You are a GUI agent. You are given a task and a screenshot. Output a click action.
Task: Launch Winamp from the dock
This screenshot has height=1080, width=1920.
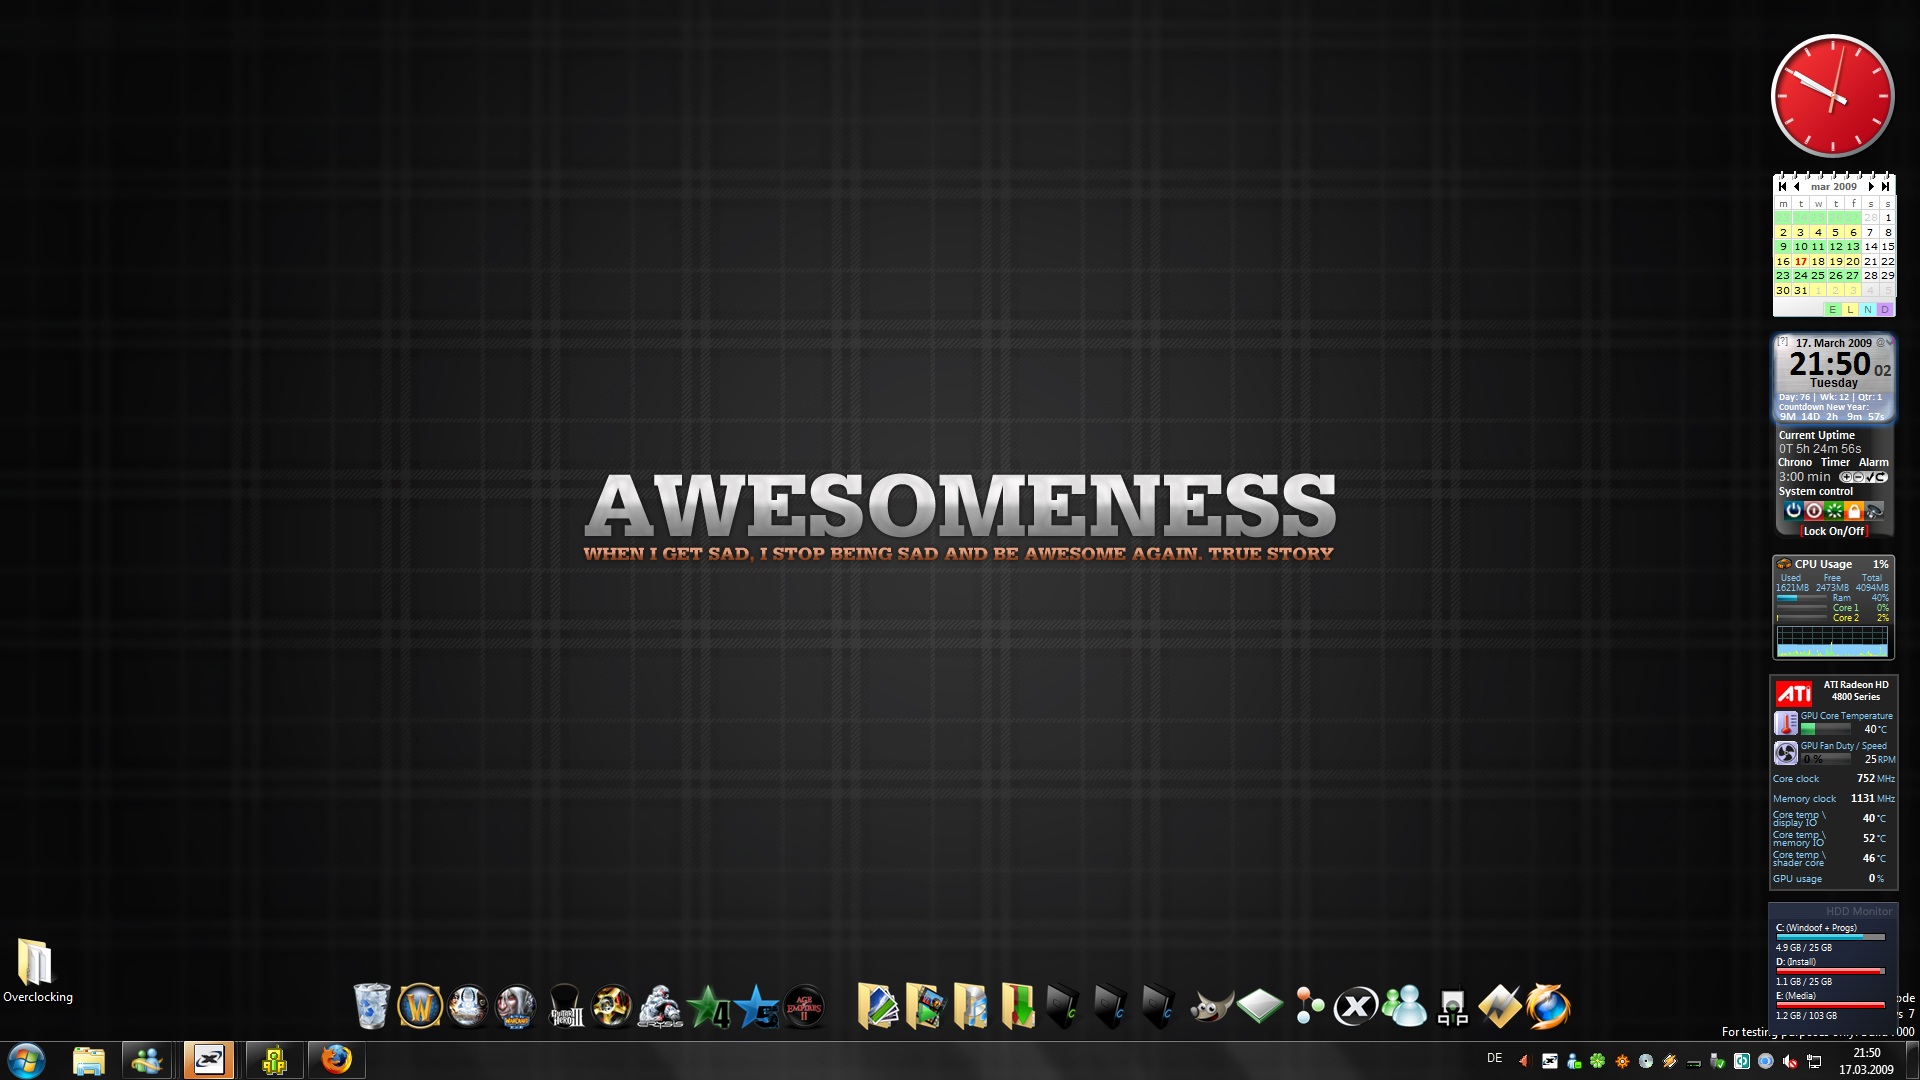point(1499,1006)
